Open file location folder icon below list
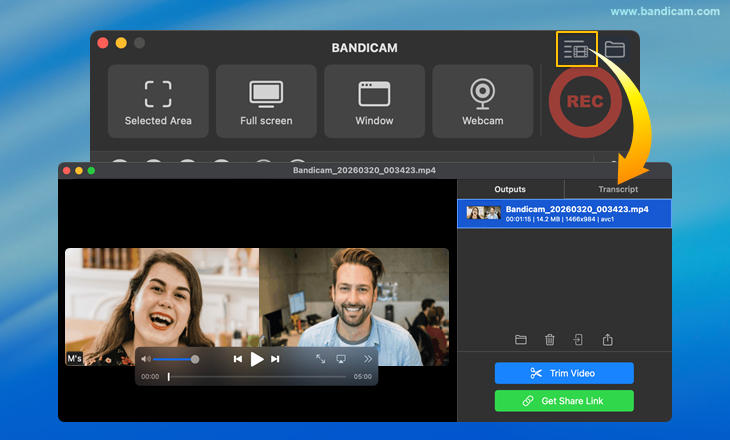This screenshot has height=440, width=730. [521, 340]
